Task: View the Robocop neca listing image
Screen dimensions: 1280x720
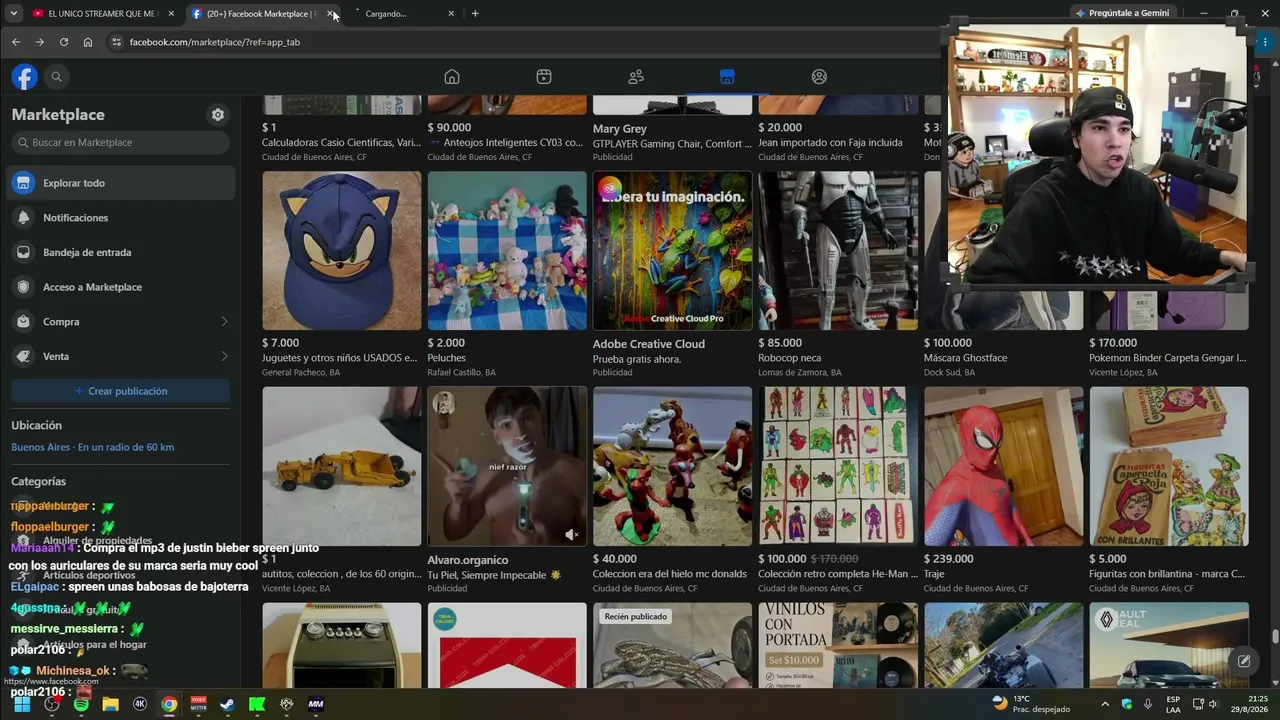Action: point(838,251)
